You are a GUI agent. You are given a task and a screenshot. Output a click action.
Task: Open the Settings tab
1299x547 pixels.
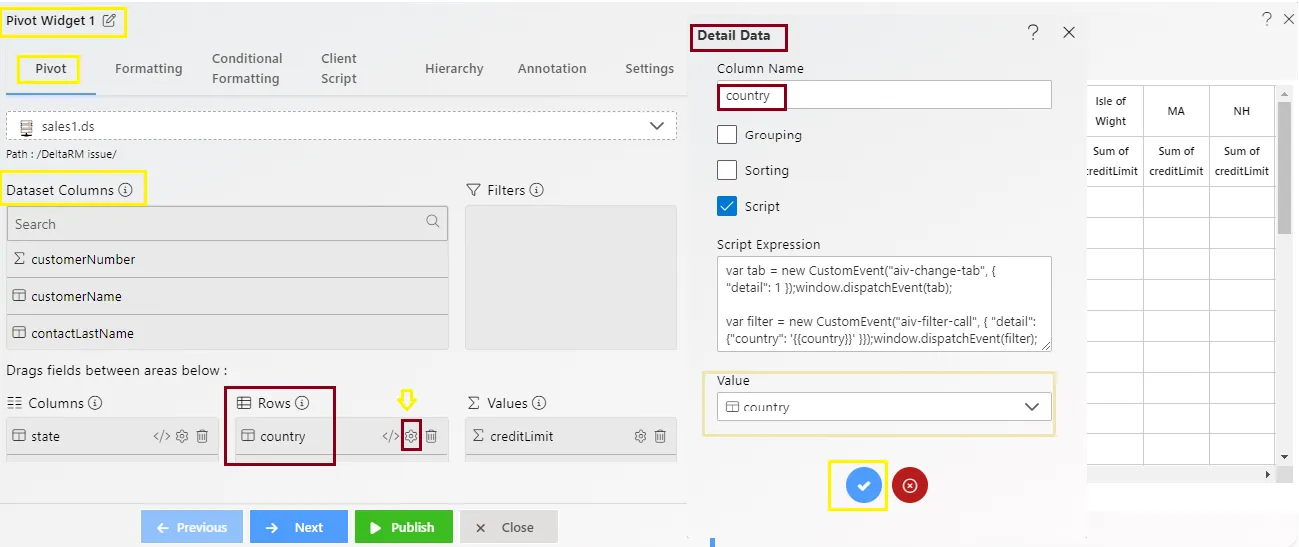tap(650, 68)
